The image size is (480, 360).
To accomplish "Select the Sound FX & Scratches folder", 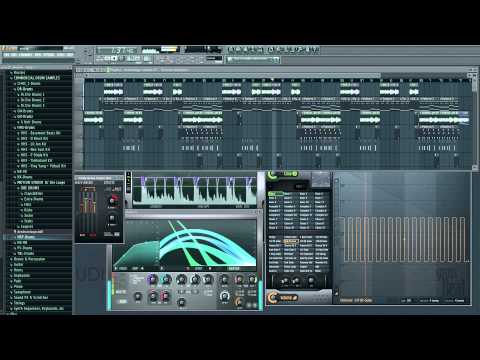I will (30, 297).
